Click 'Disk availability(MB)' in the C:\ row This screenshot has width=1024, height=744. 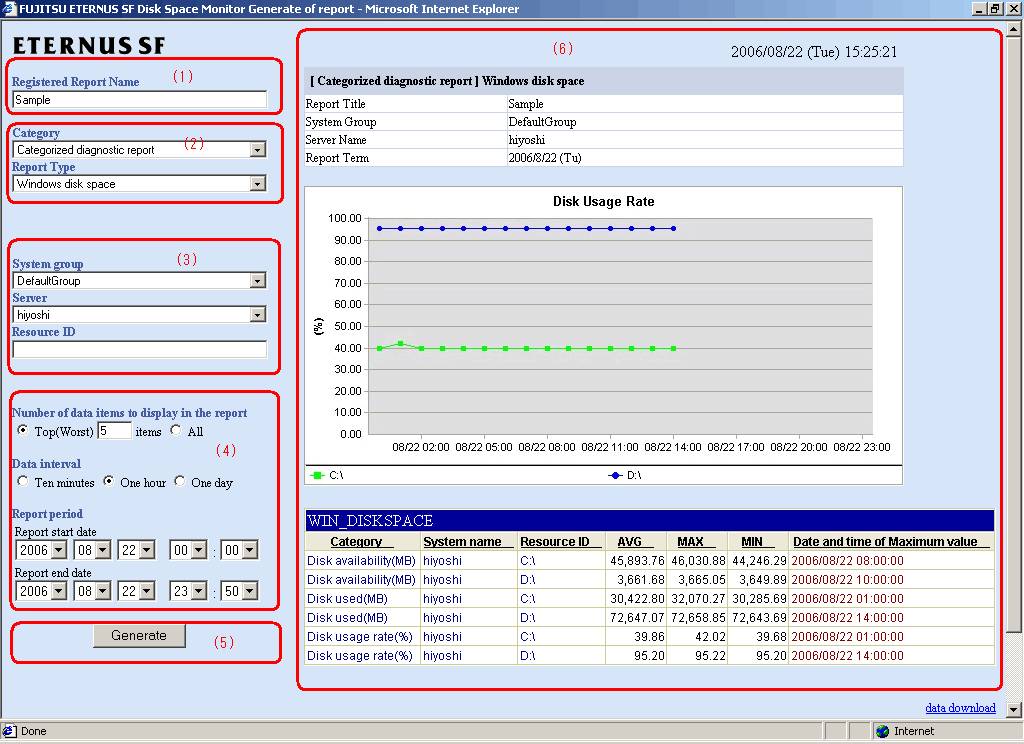361,561
